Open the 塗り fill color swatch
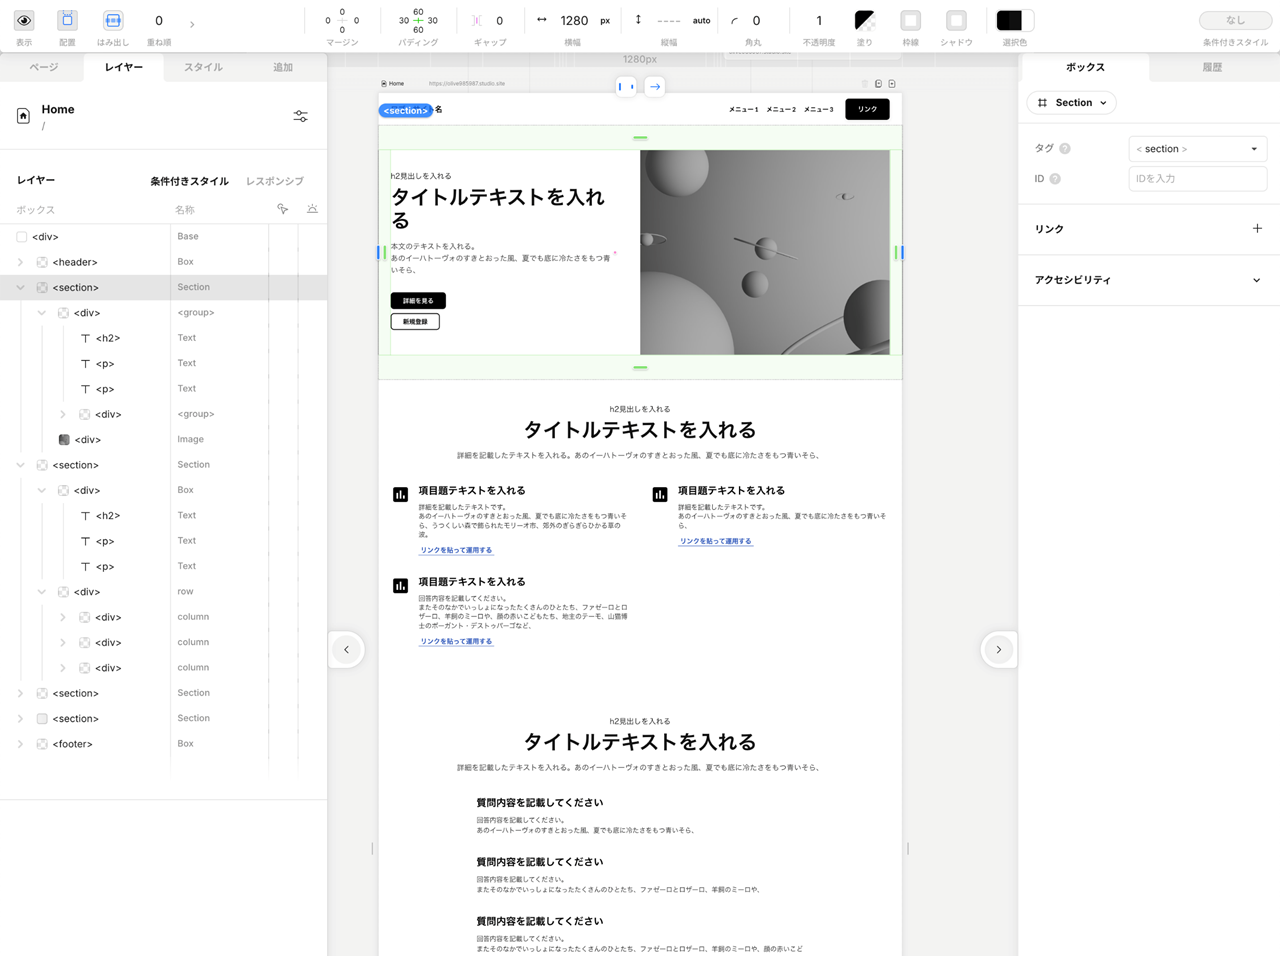 point(865,20)
